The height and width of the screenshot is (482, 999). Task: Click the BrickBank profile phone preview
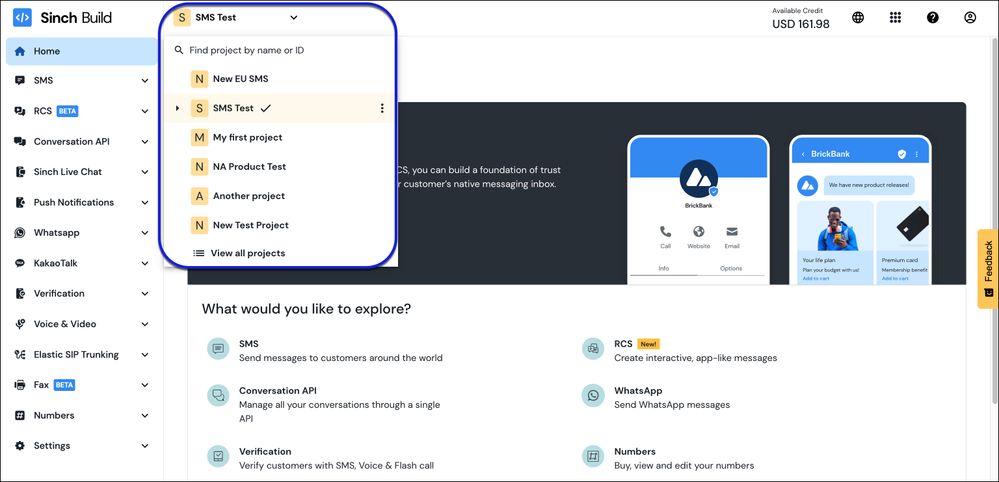click(698, 210)
